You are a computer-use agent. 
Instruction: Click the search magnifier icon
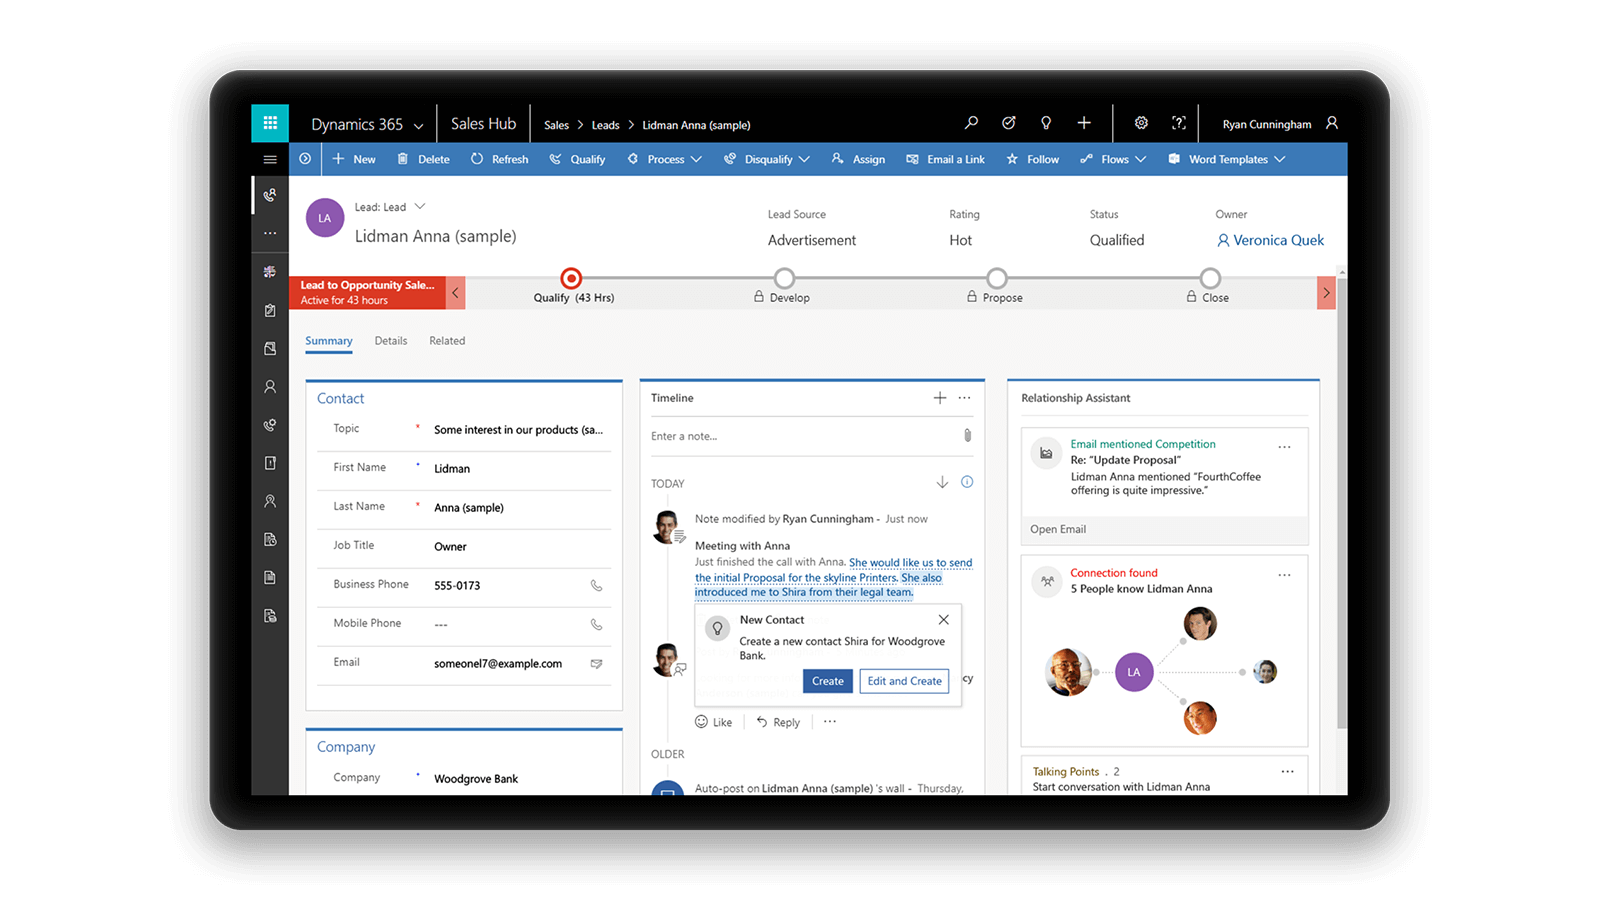point(971,123)
